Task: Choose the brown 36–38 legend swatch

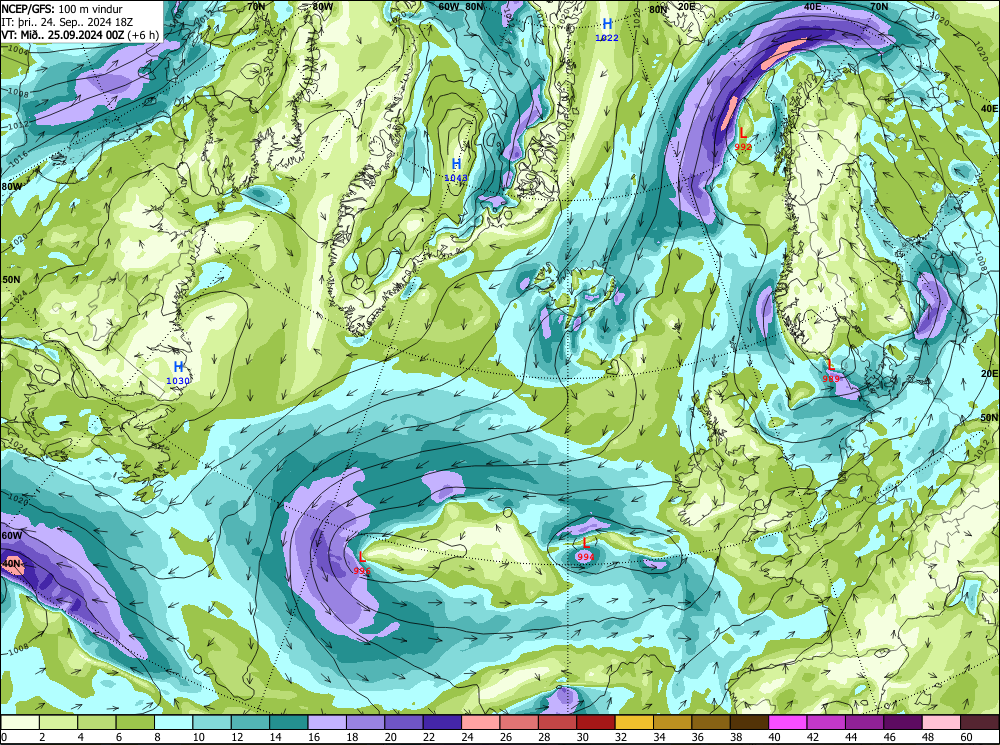Action: coord(711,722)
